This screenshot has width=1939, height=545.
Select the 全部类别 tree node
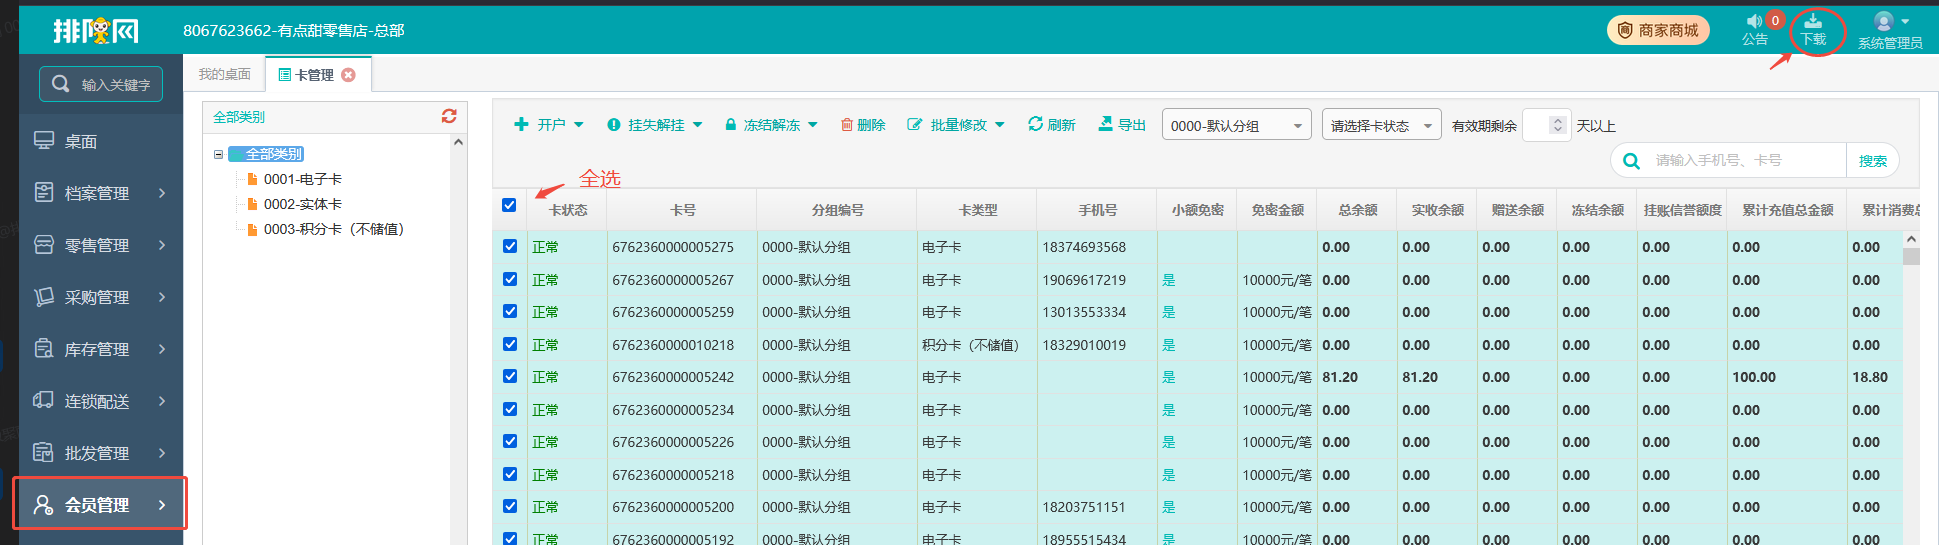tap(266, 154)
